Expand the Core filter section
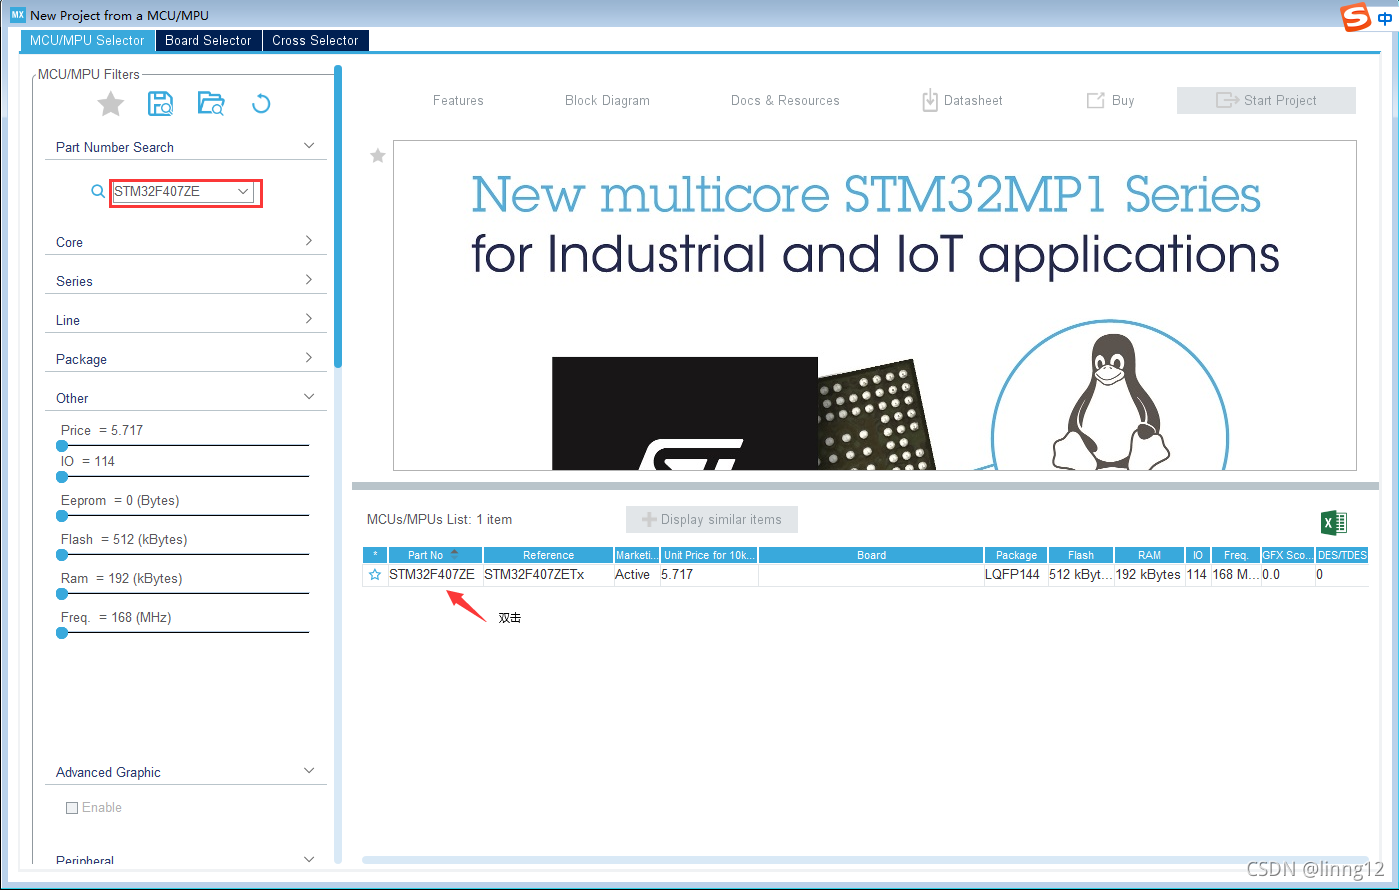The image size is (1399, 890). point(309,241)
